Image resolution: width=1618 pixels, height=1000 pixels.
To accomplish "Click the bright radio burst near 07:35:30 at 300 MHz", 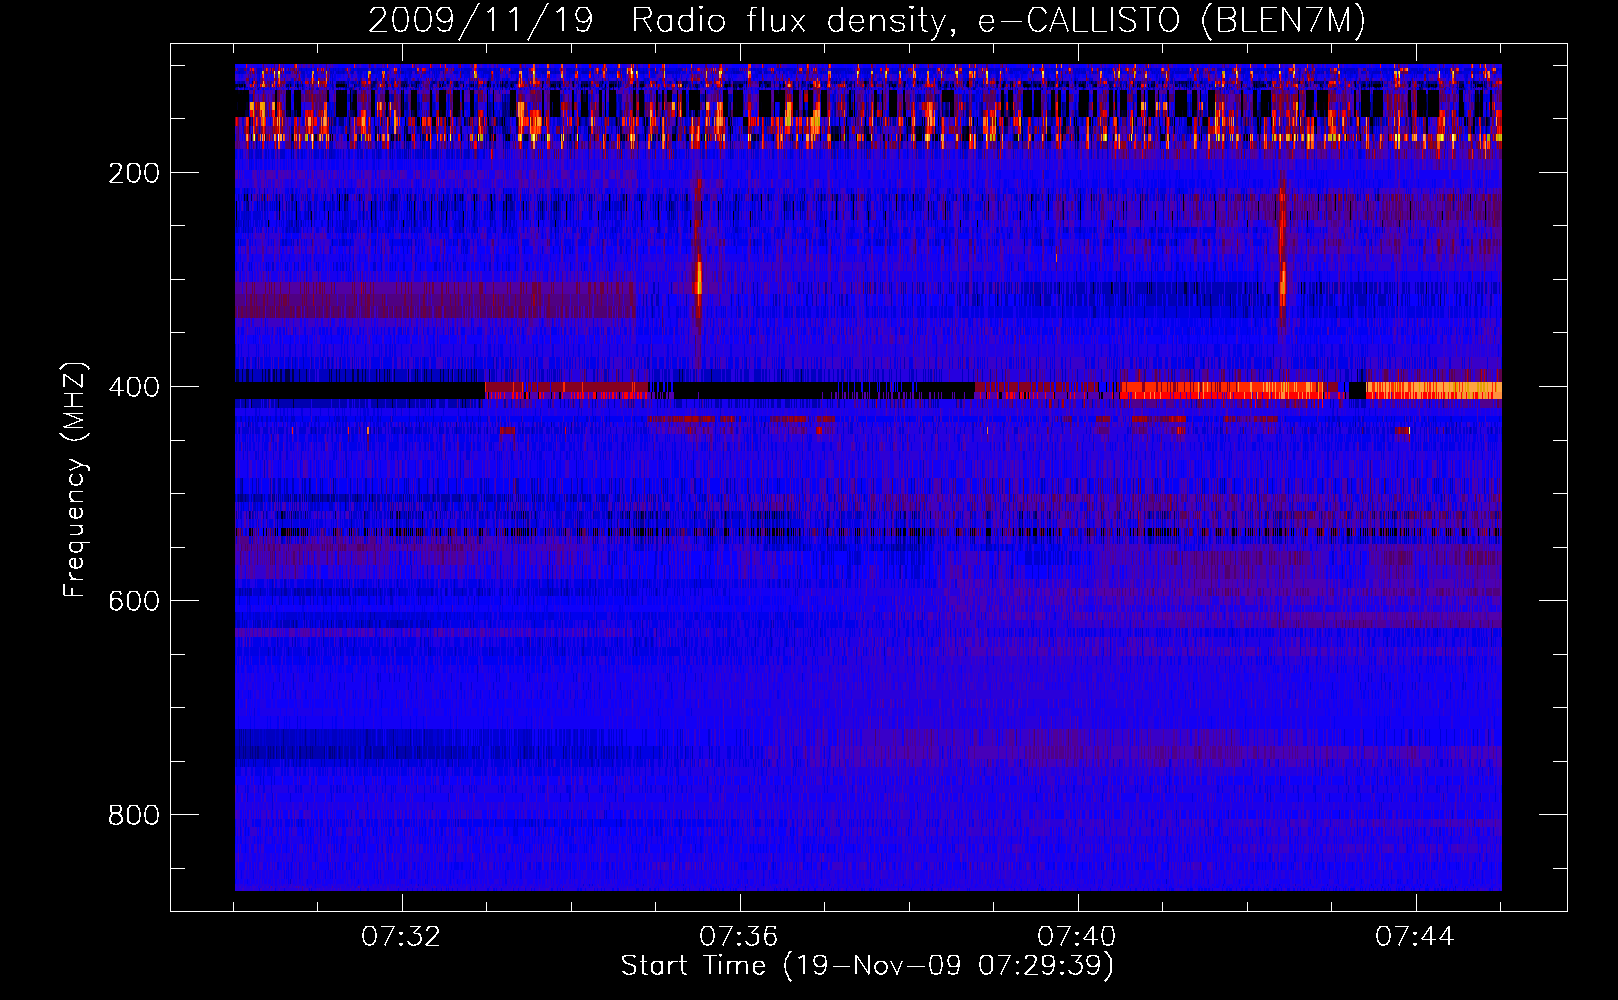I will pos(699,278).
